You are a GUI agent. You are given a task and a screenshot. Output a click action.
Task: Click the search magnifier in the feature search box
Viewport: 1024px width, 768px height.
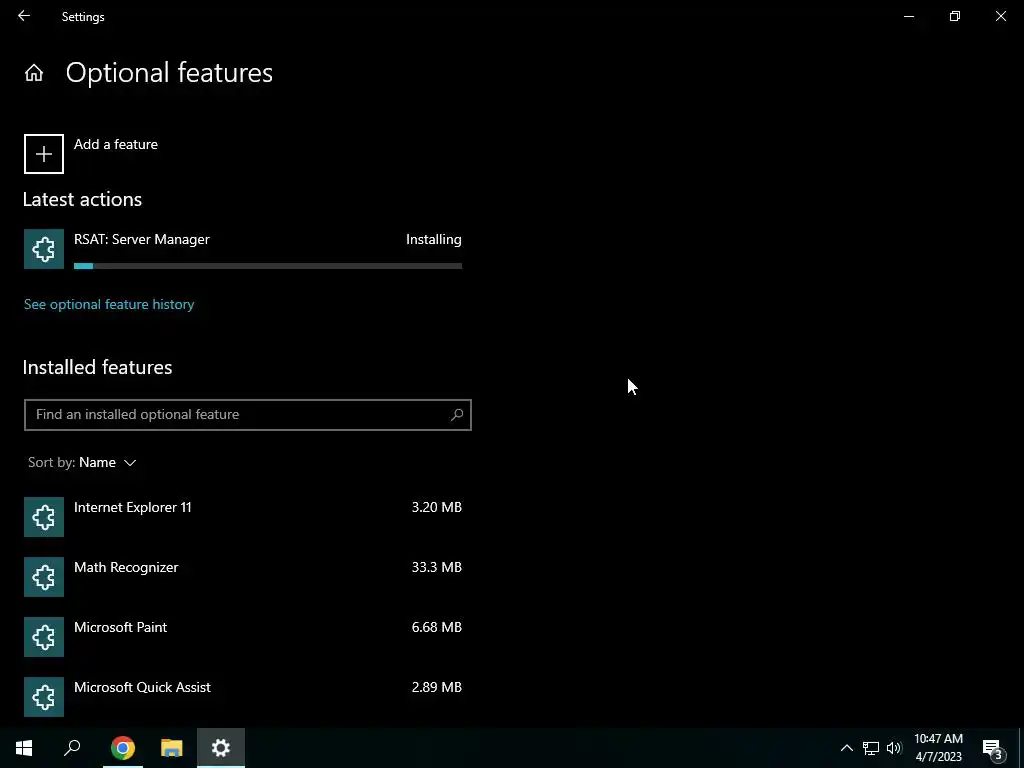pyautogui.click(x=457, y=415)
